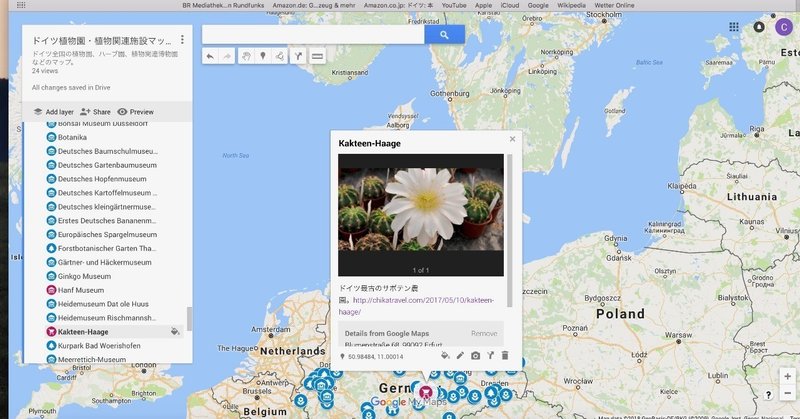This screenshot has height=419, width=800.
Task: Select Kurpark Bad Woerishofen entry
Action: [x=99, y=346]
